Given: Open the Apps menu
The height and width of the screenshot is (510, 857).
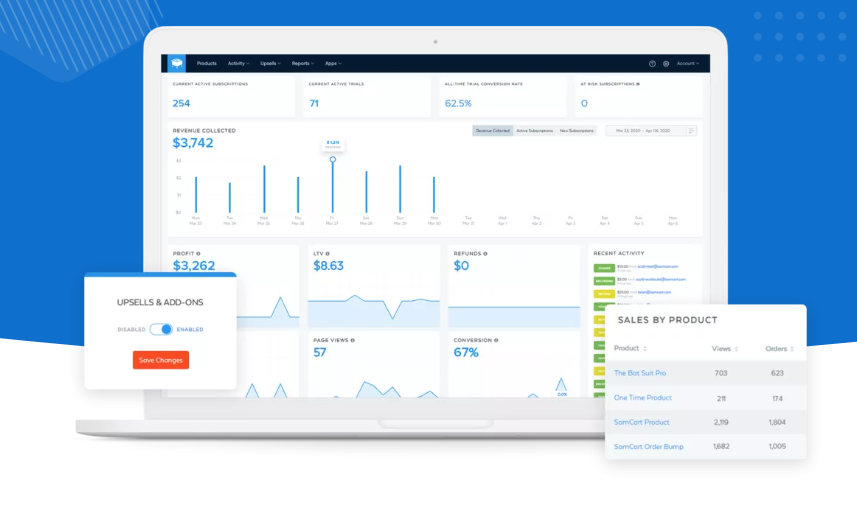Looking at the screenshot, I should pyautogui.click(x=333, y=63).
